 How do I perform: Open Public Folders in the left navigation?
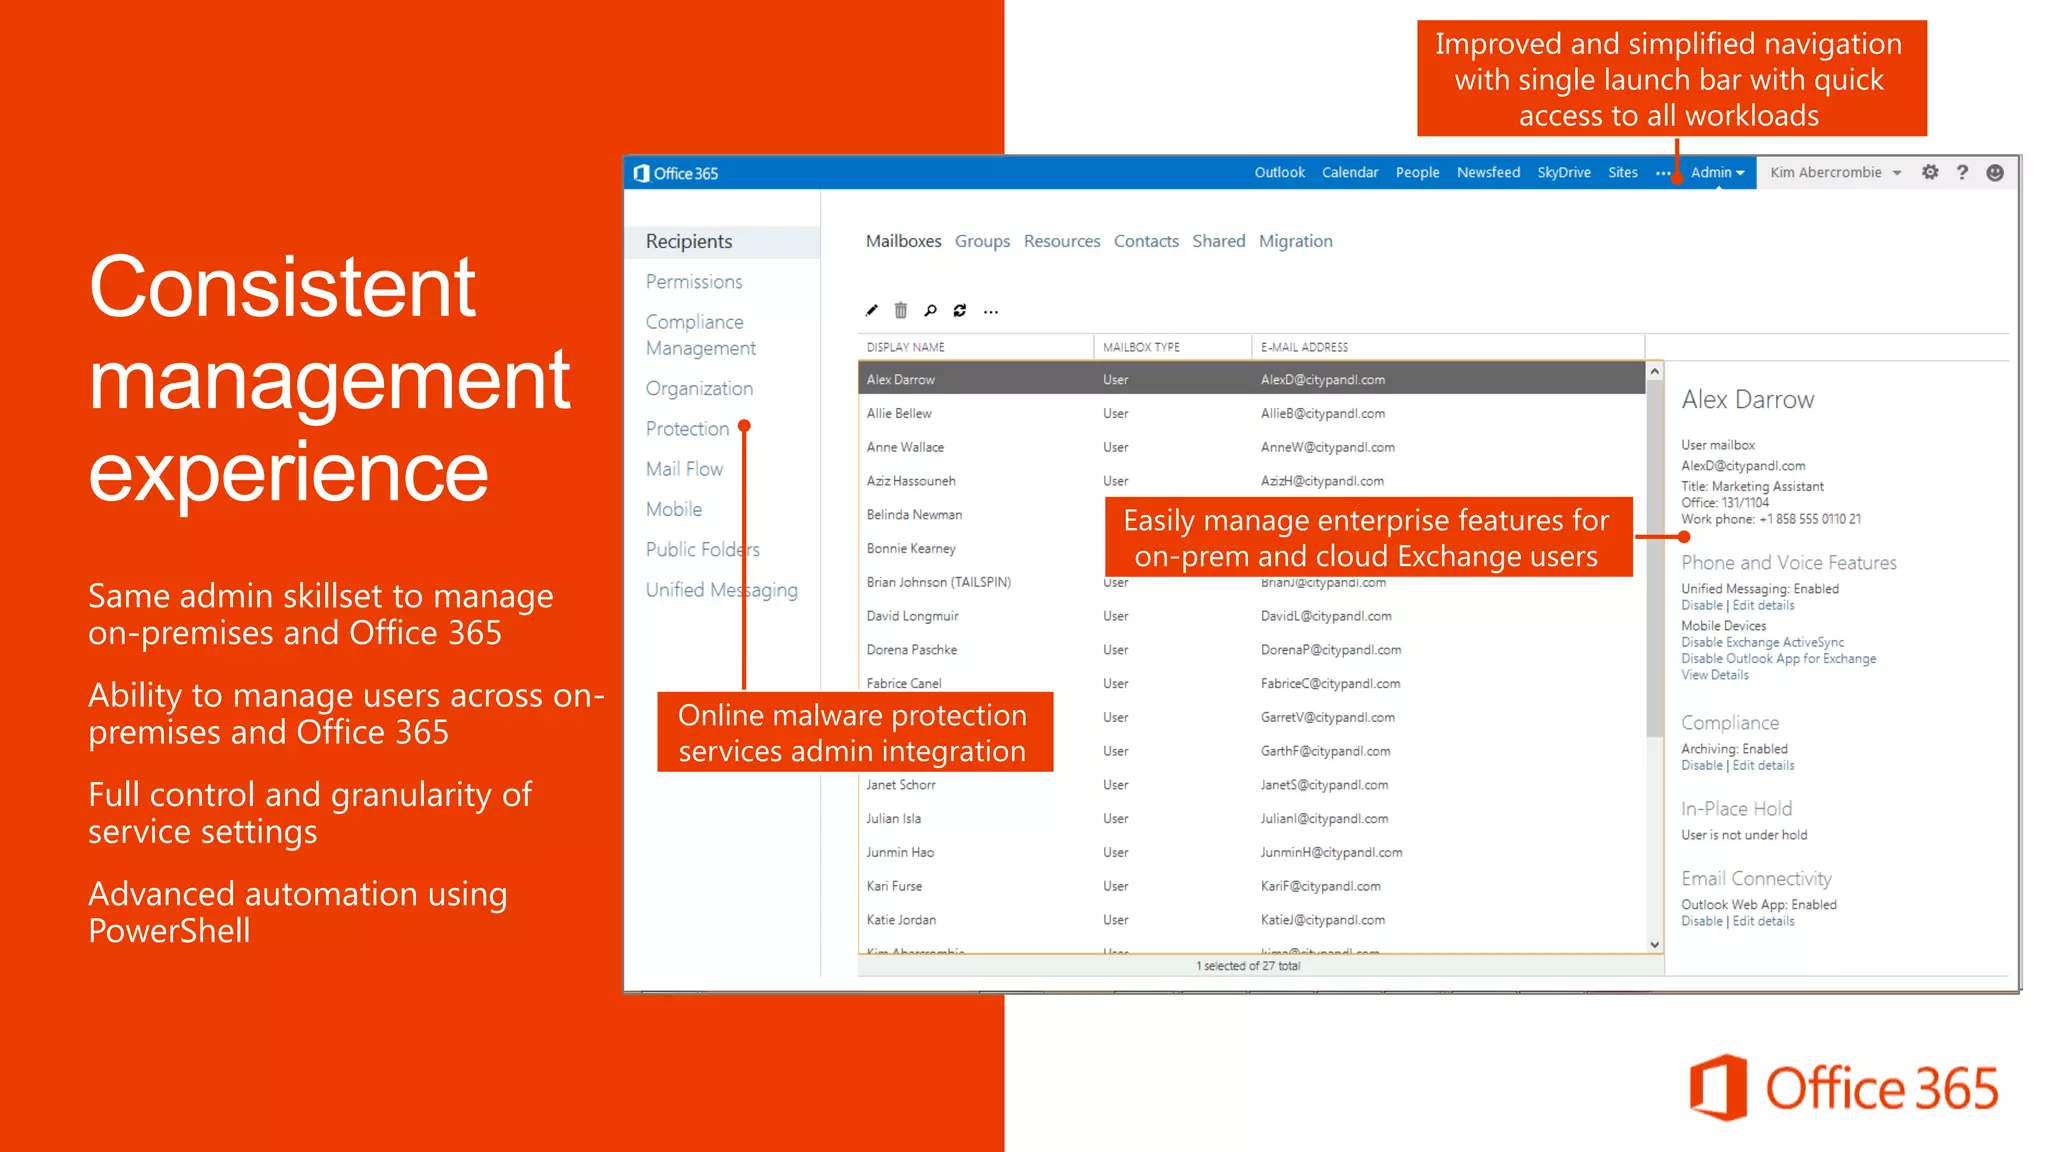click(x=702, y=549)
